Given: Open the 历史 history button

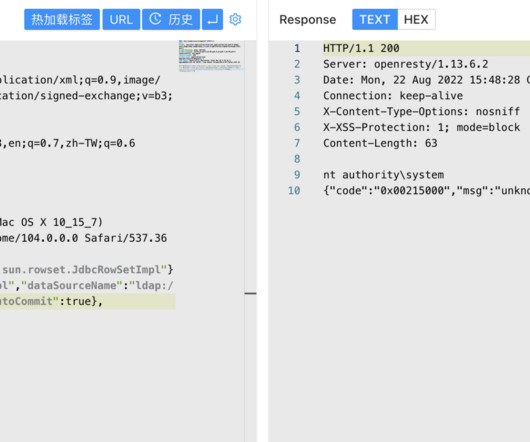Looking at the screenshot, I should [x=171, y=20].
